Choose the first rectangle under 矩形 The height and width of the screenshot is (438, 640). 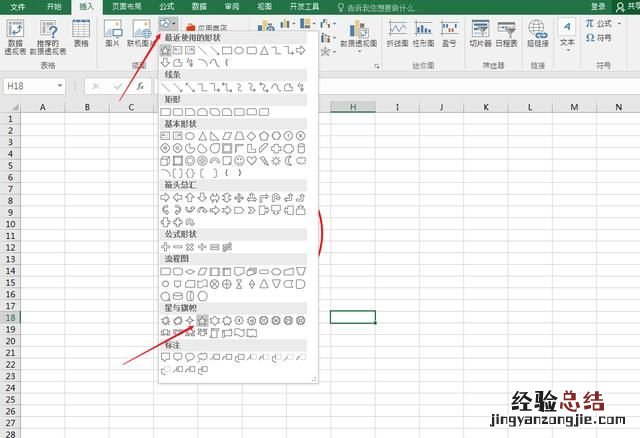[165, 111]
